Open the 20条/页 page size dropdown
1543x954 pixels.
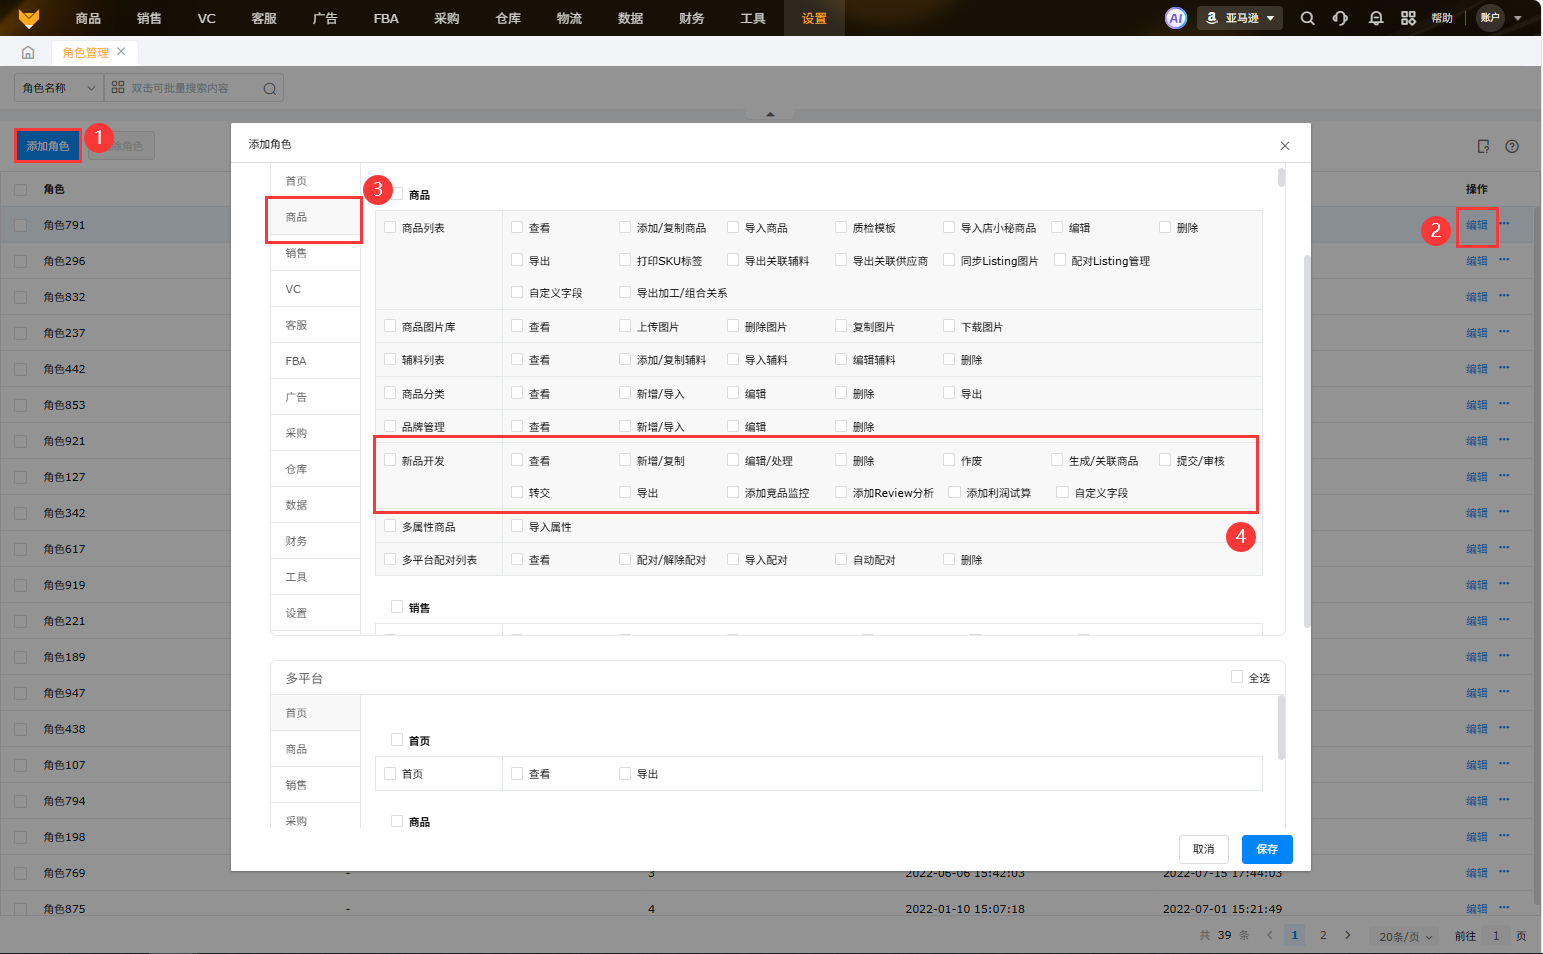click(x=1405, y=936)
